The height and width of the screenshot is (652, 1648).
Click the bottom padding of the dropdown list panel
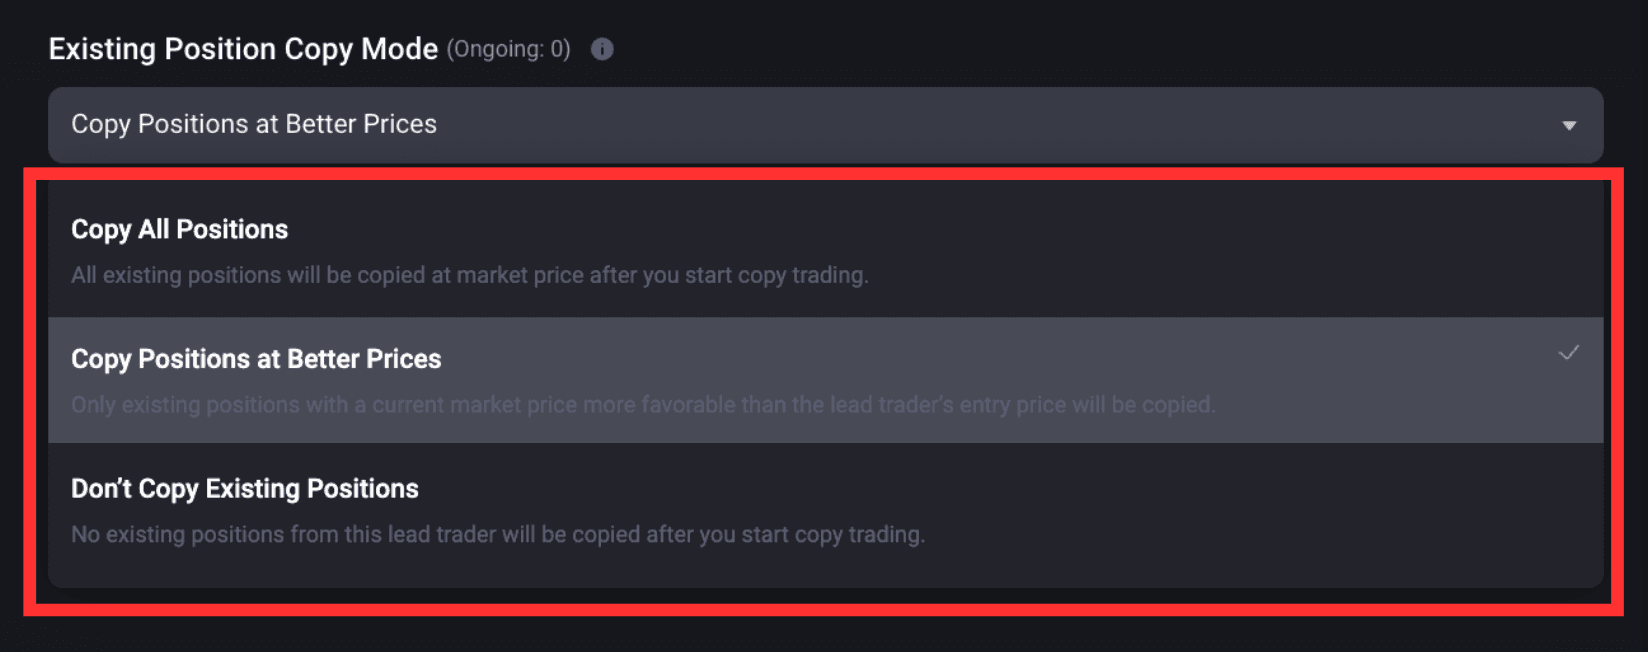pyautogui.click(x=826, y=572)
